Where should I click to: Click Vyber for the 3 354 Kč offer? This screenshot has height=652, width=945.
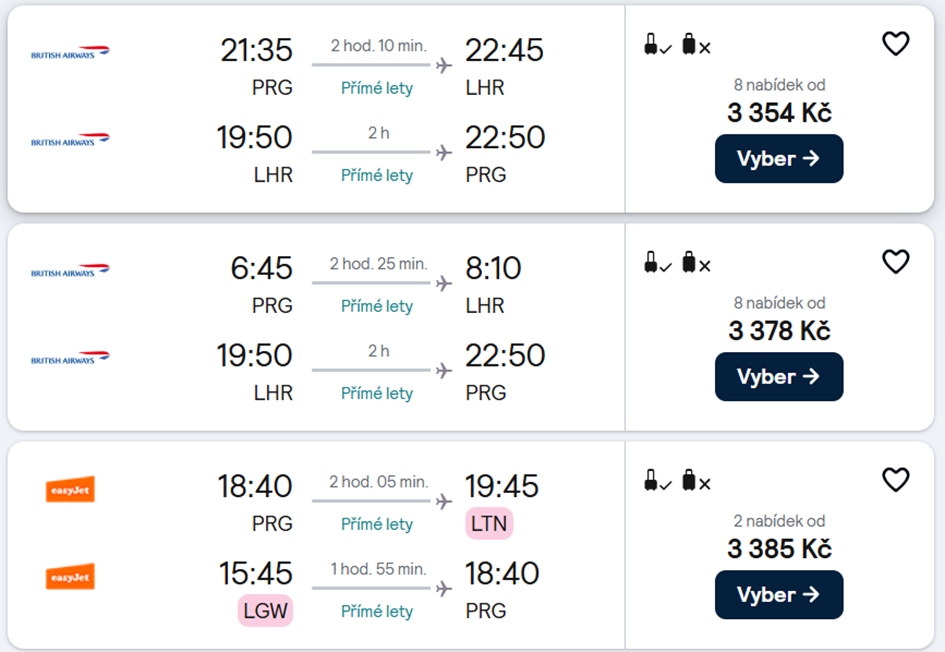pyautogui.click(x=778, y=159)
